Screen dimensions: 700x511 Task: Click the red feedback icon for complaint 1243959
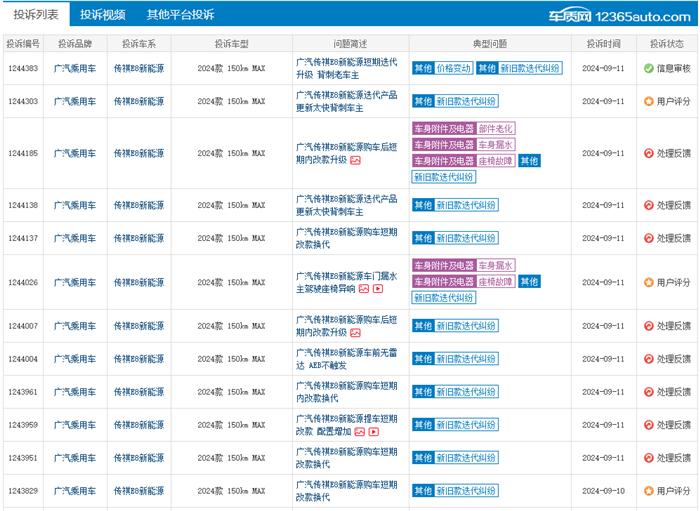coord(649,425)
